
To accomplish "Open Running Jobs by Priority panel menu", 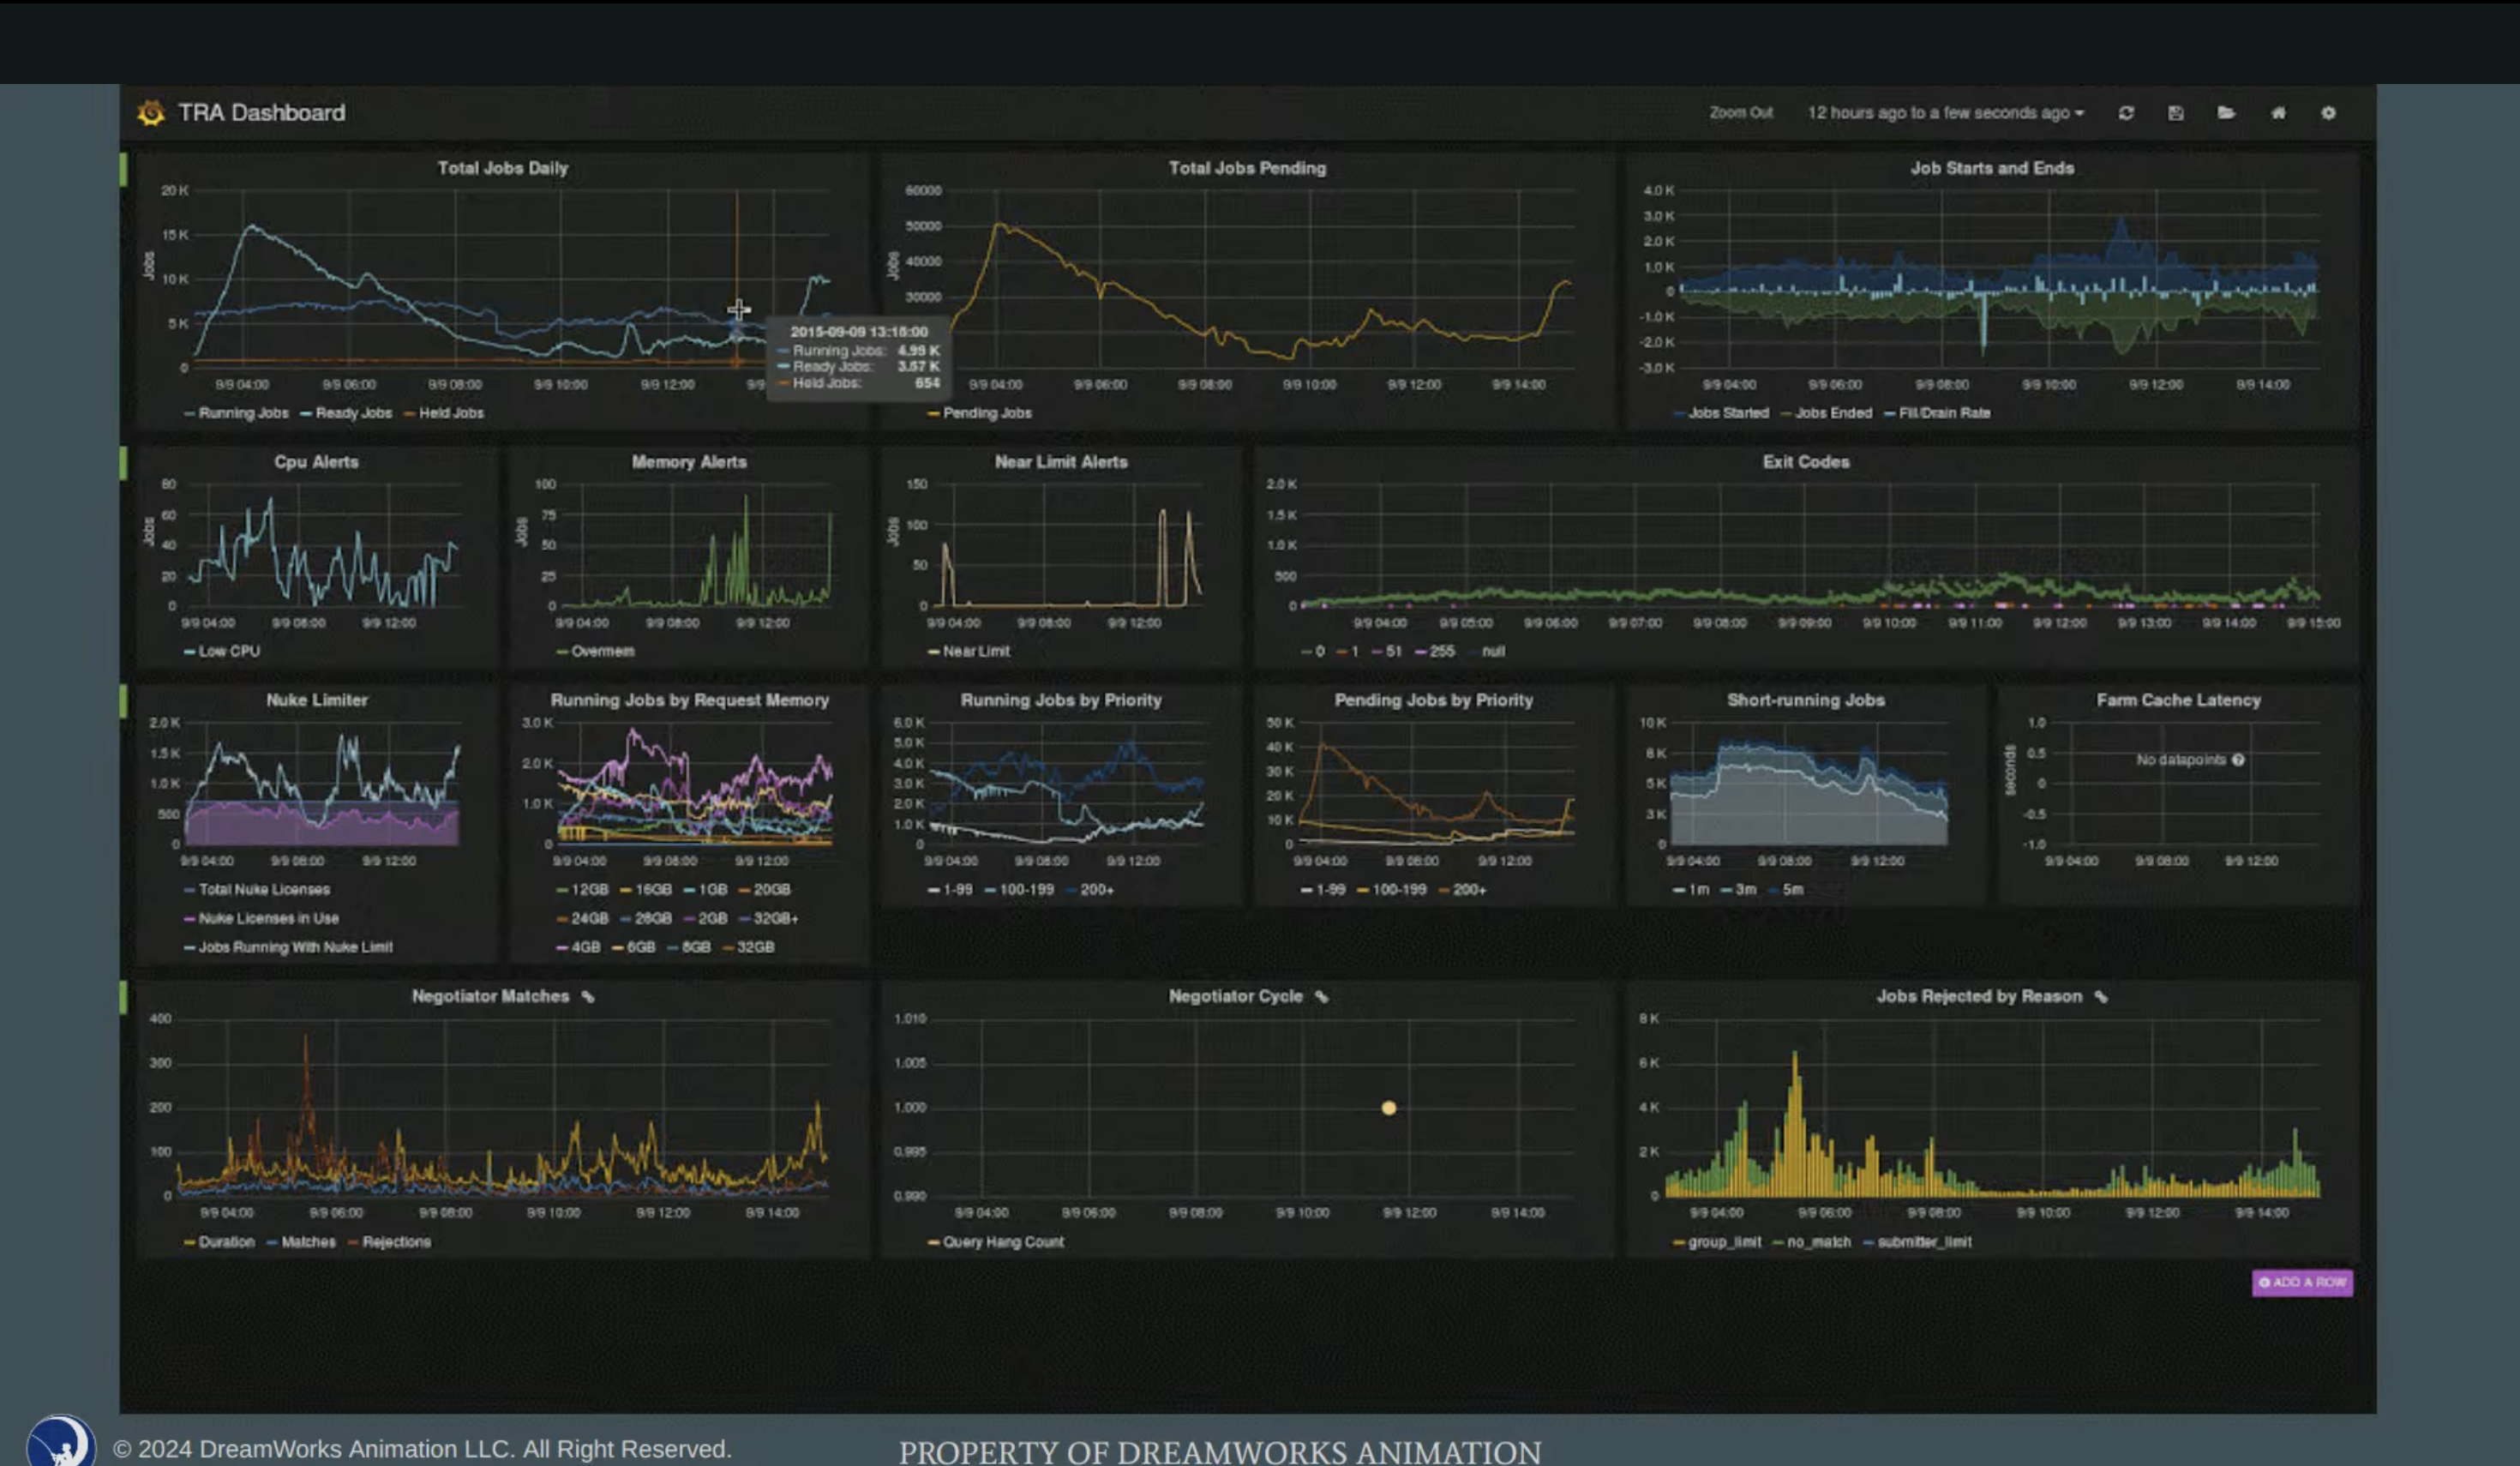I will [1061, 700].
